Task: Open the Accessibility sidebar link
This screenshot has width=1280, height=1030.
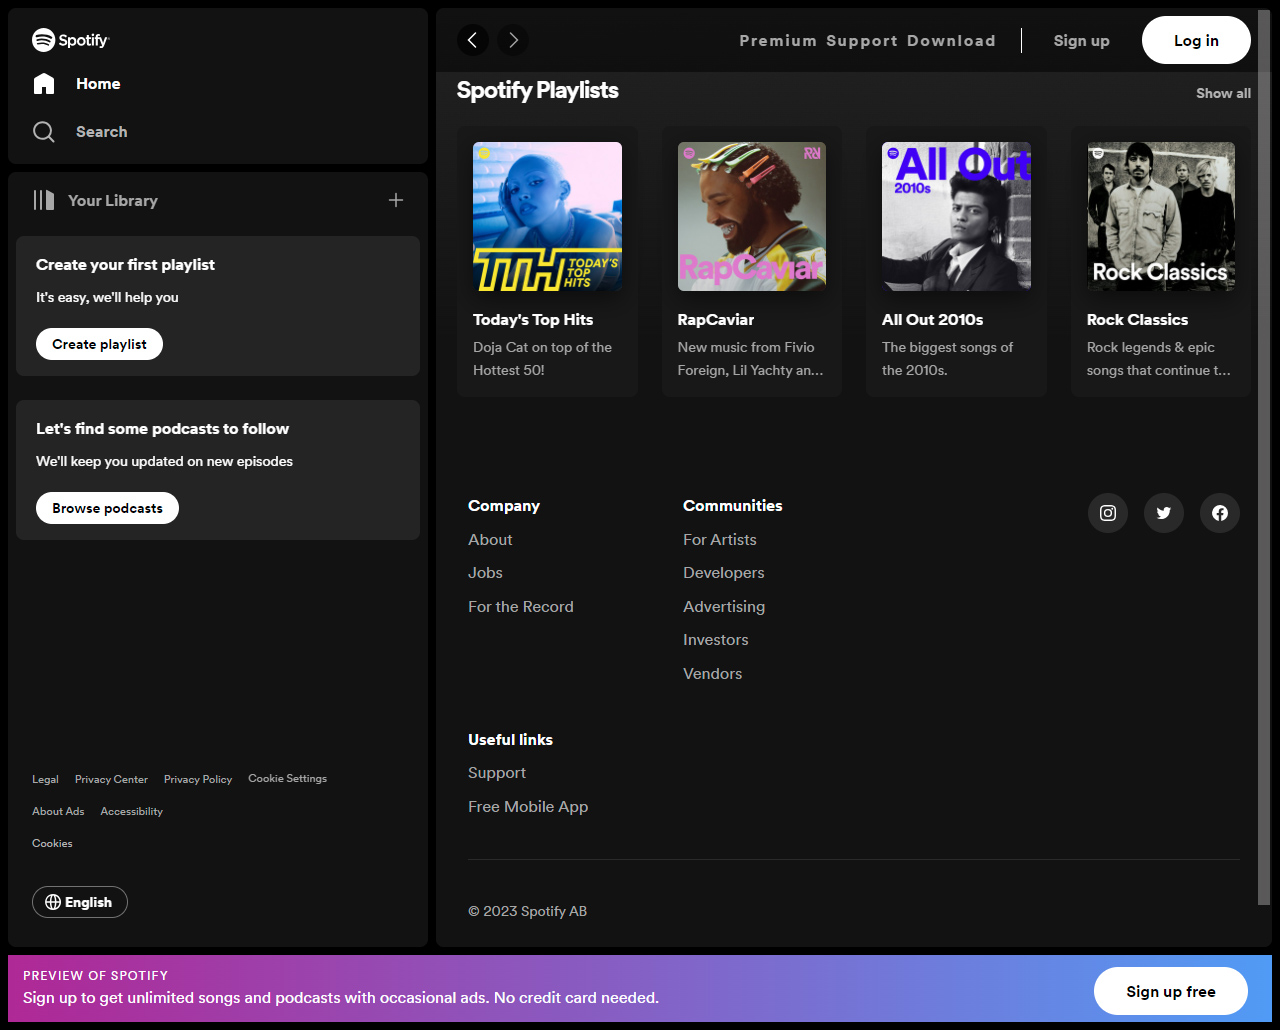Action: (132, 811)
